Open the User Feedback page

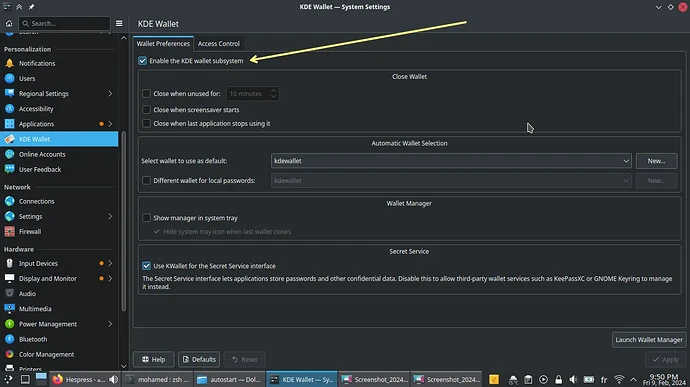tap(59, 170)
